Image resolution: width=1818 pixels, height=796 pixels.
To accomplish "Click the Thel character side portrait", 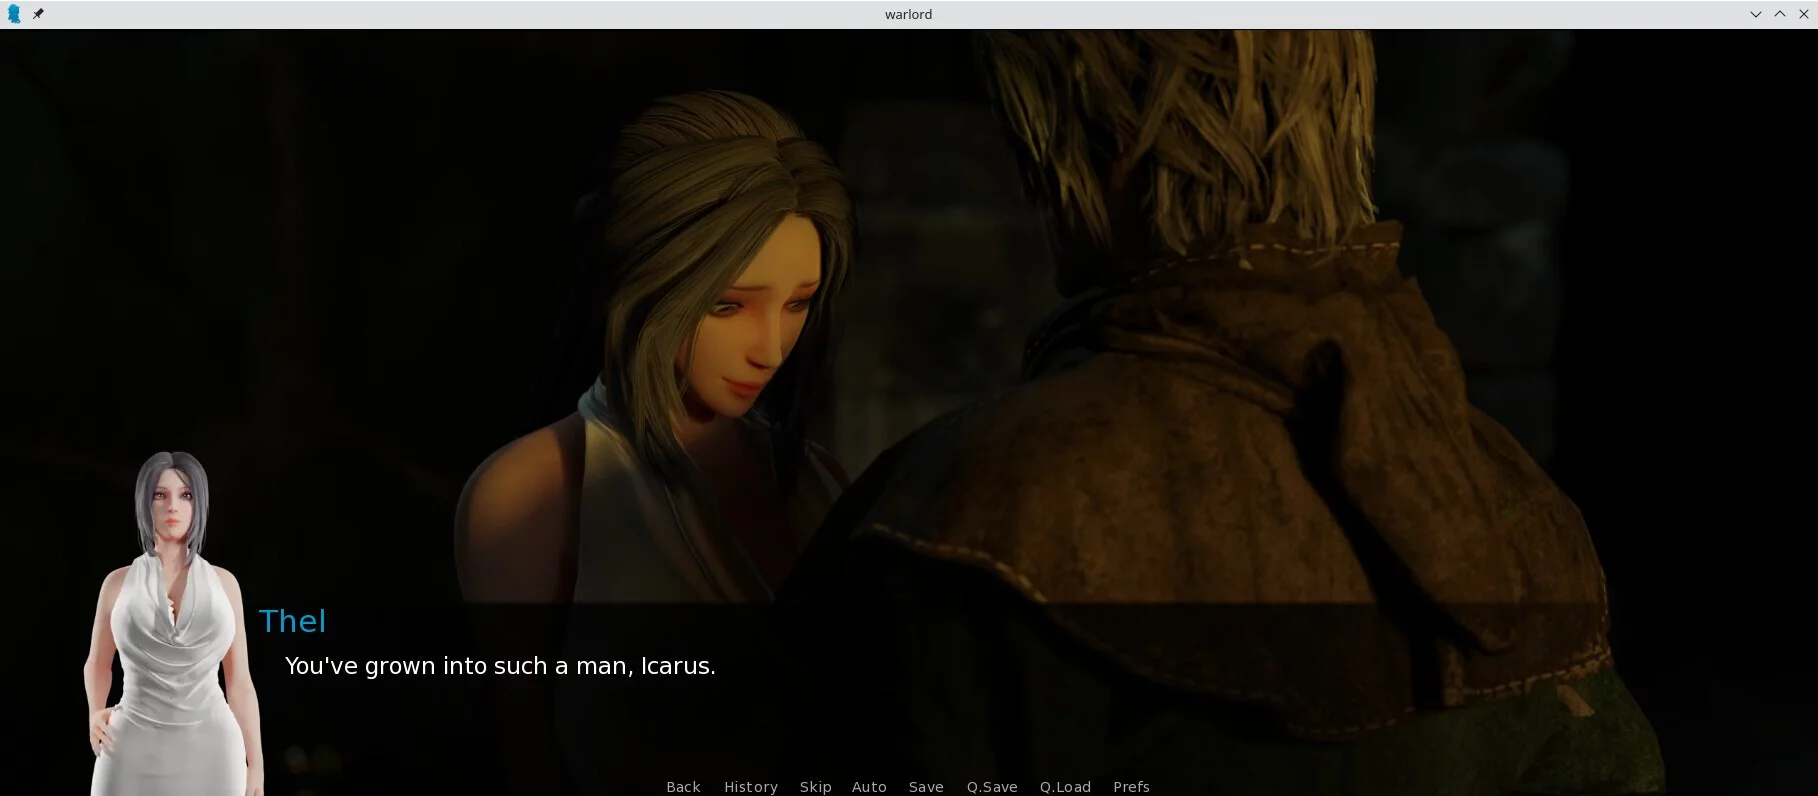I will [x=172, y=623].
